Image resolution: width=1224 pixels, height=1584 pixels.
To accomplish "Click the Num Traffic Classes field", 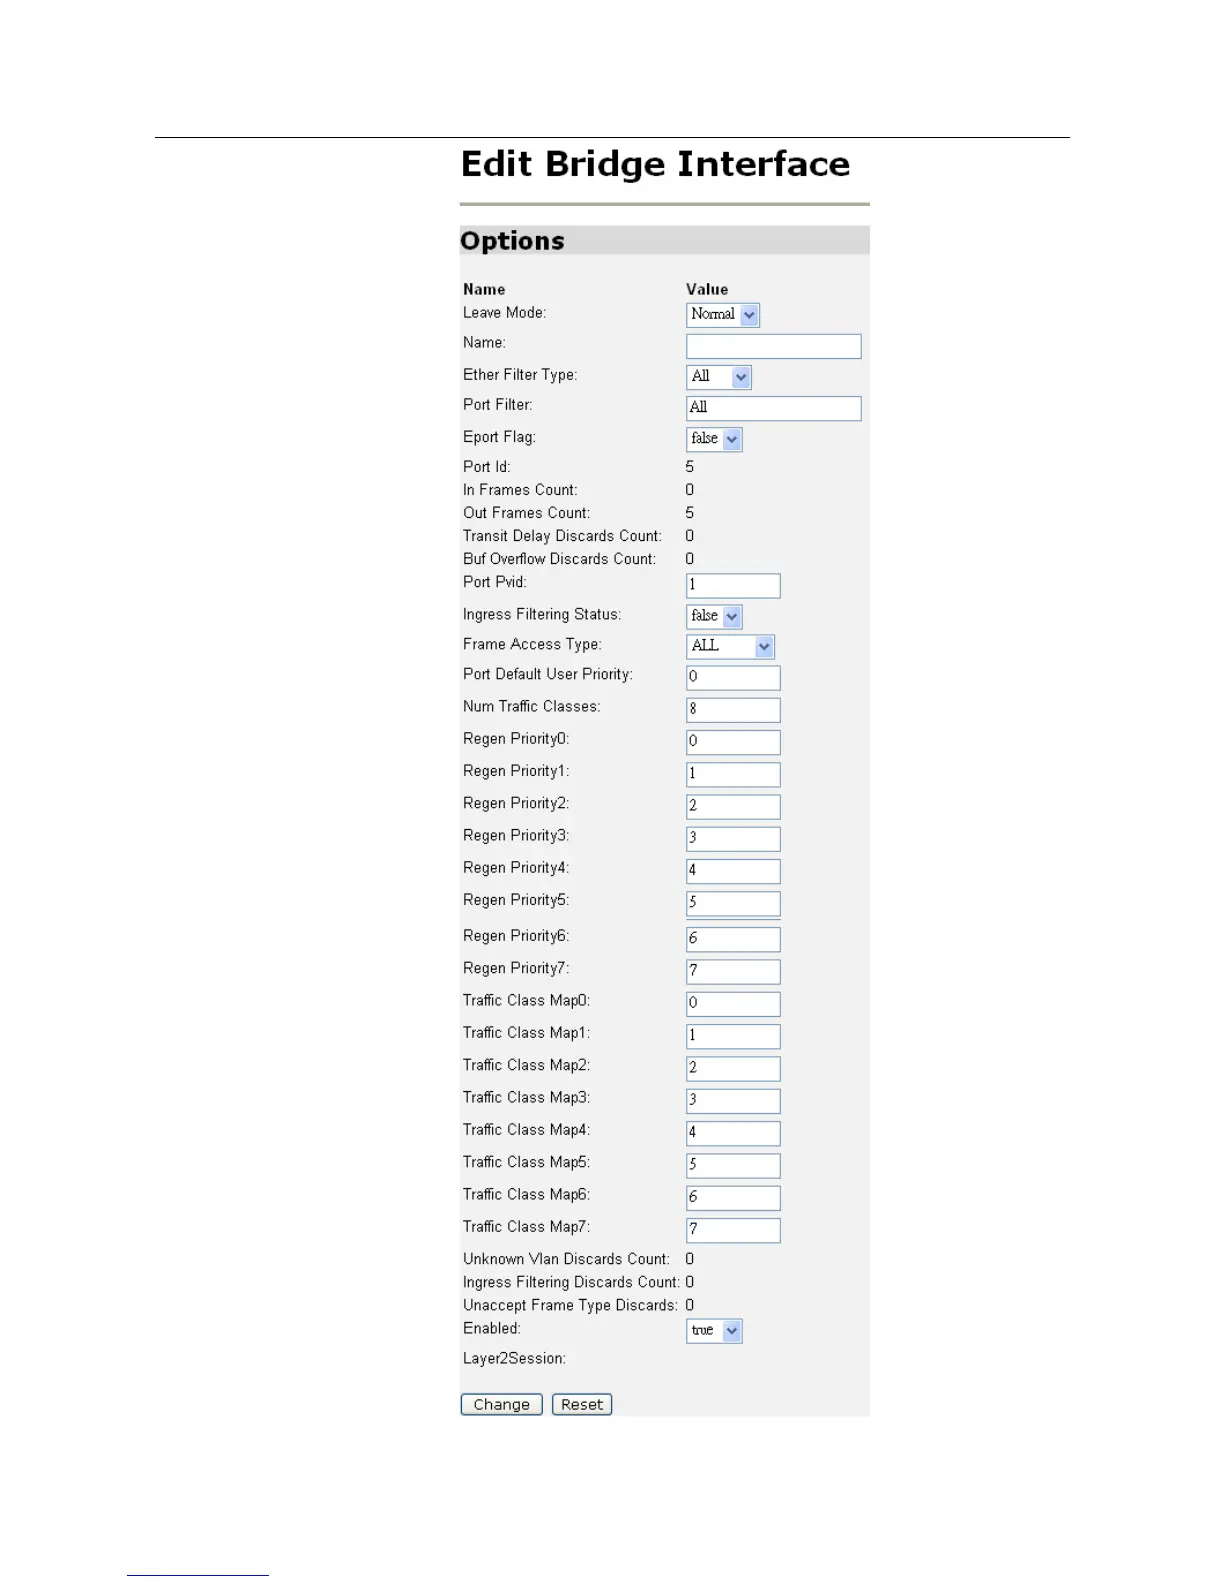I will pos(733,710).
